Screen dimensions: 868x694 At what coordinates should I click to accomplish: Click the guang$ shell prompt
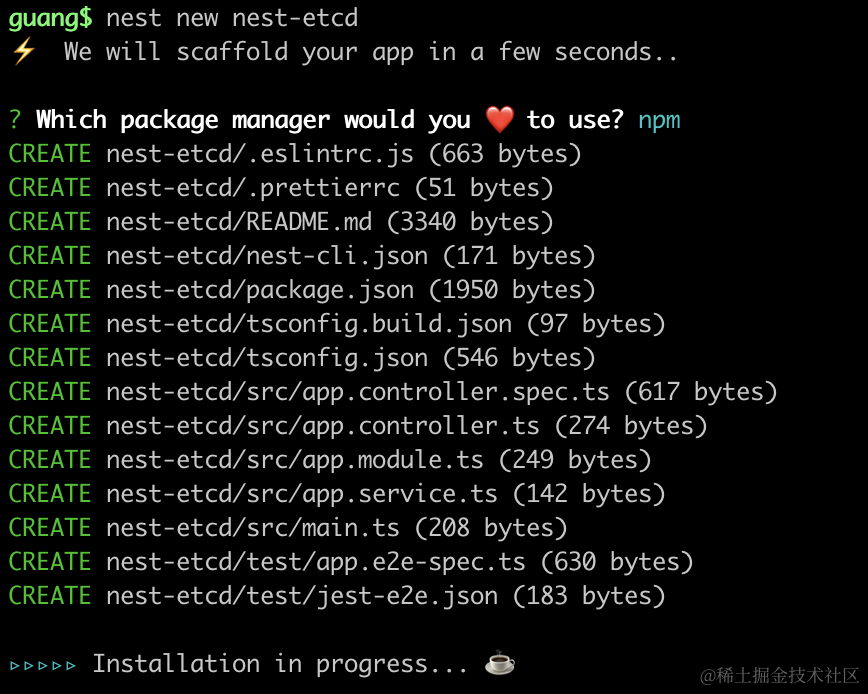click(51, 18)
